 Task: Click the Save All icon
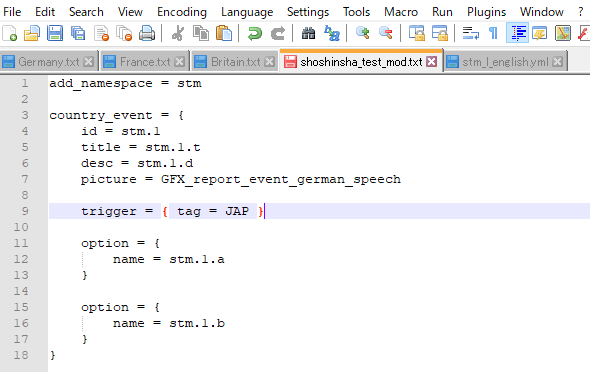[78, 33]
